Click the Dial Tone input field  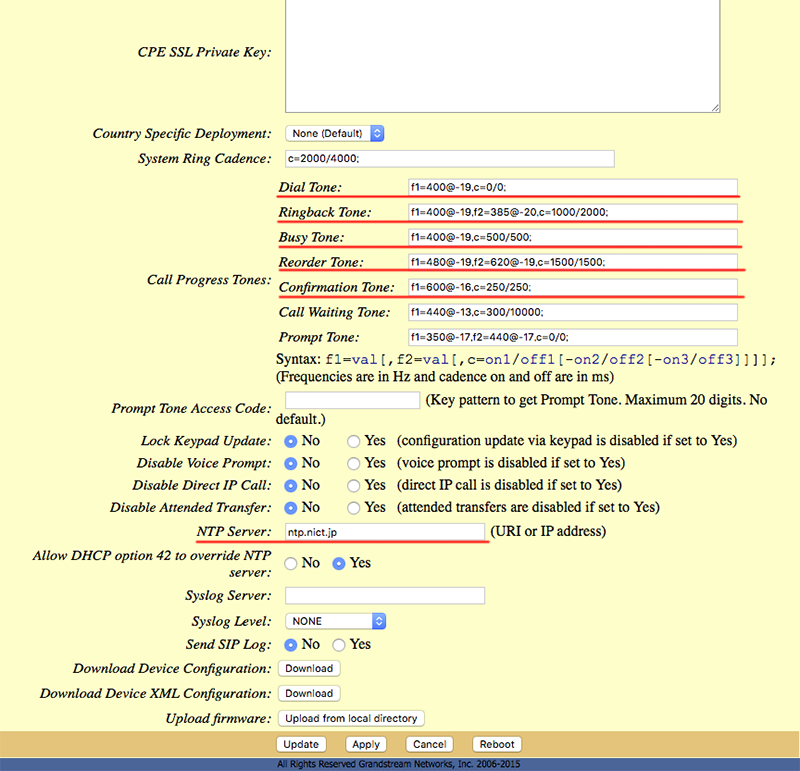click(x=572, y=187)
